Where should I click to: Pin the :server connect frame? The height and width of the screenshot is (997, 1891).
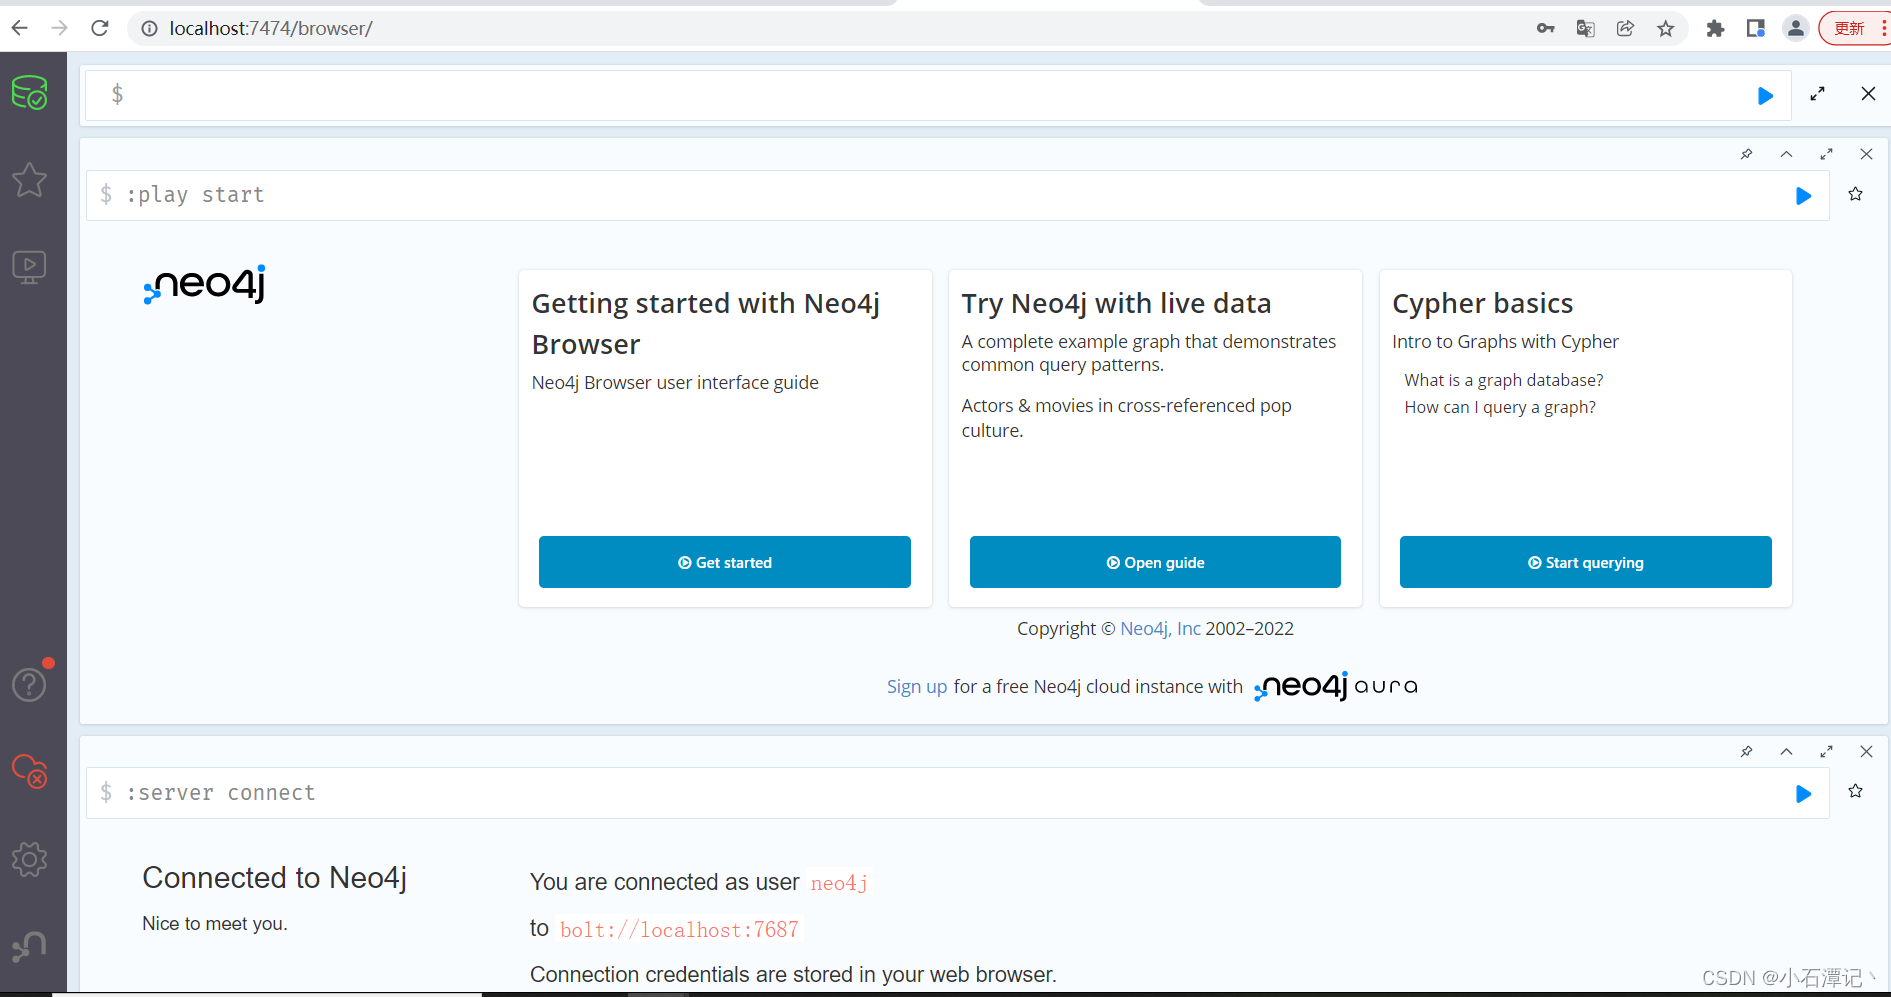coord(1746,752)
